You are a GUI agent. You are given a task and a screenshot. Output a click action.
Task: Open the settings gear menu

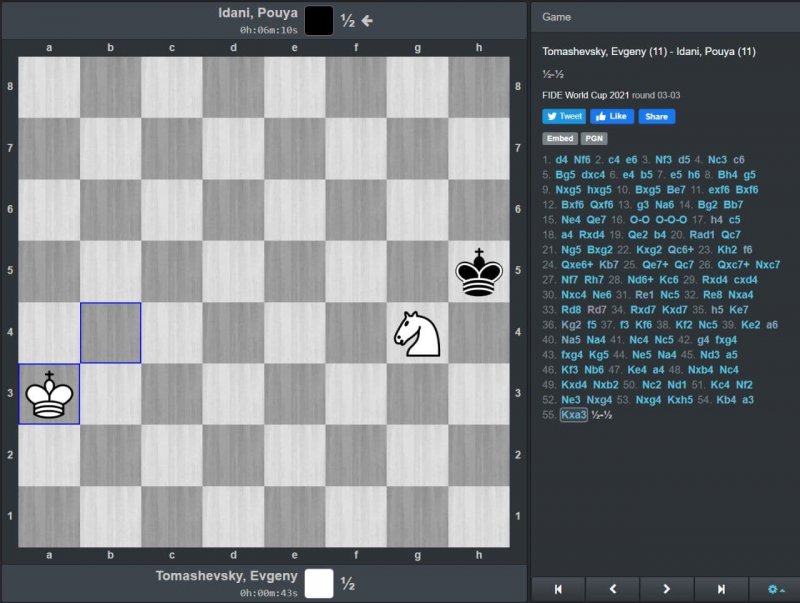[775, 589]
